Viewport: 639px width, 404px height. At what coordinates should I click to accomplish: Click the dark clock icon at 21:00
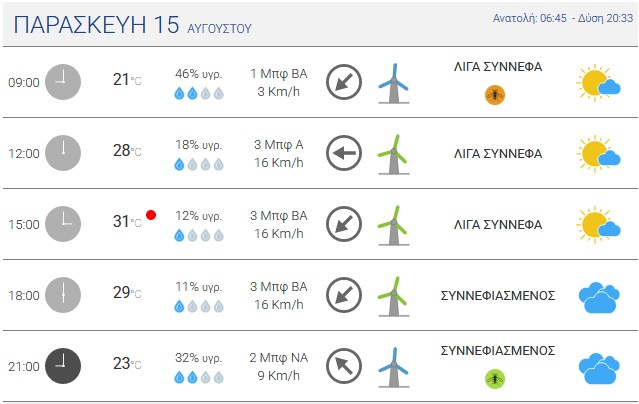63,366
